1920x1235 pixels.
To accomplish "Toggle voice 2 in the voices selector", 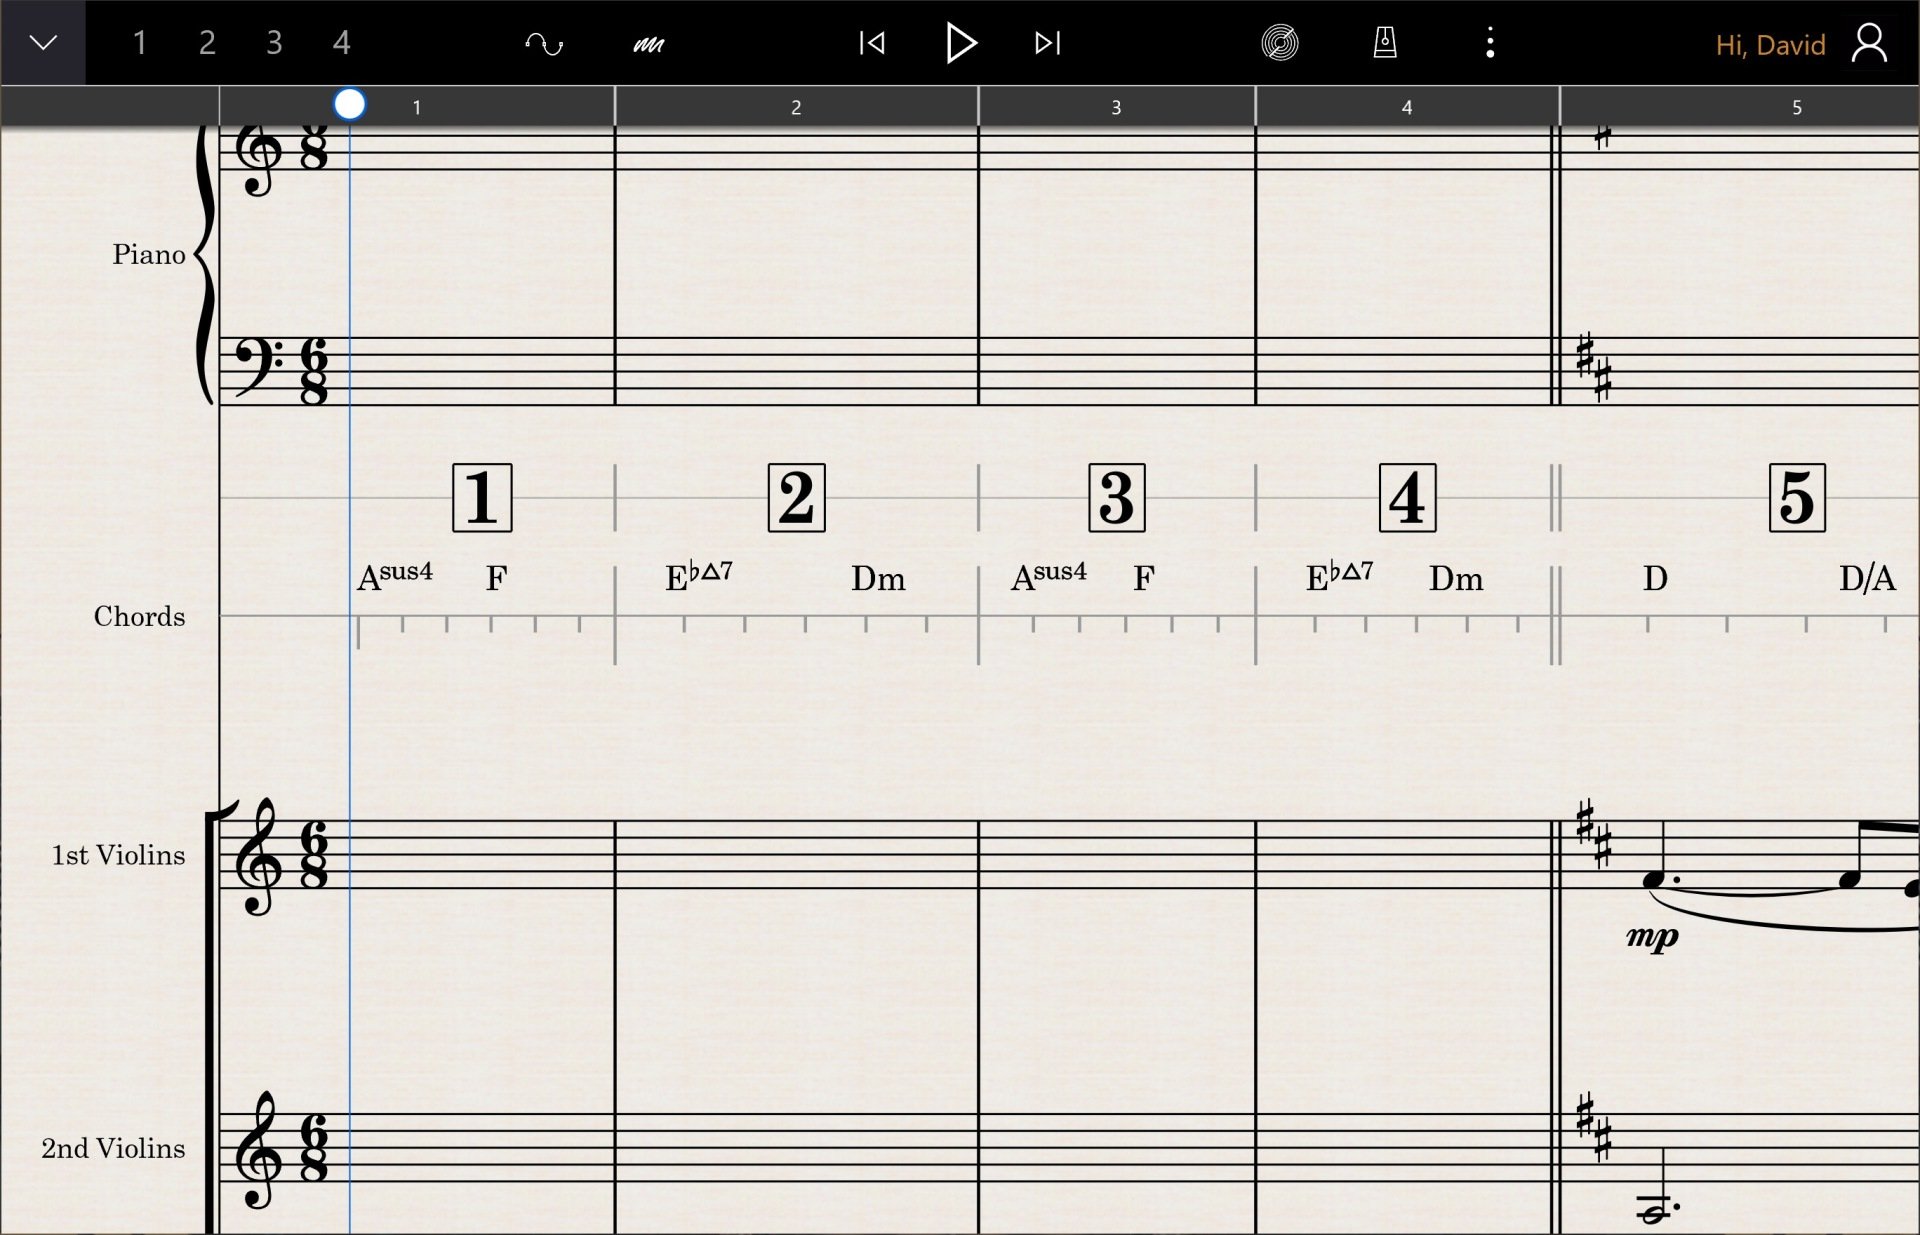I will [207, 43].
